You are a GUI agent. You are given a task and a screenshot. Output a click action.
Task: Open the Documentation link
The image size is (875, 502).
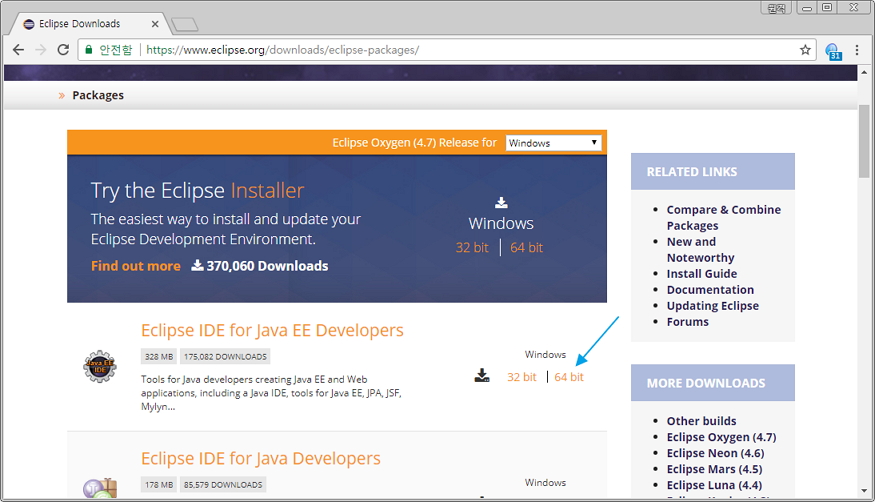[x=710, y=290]
